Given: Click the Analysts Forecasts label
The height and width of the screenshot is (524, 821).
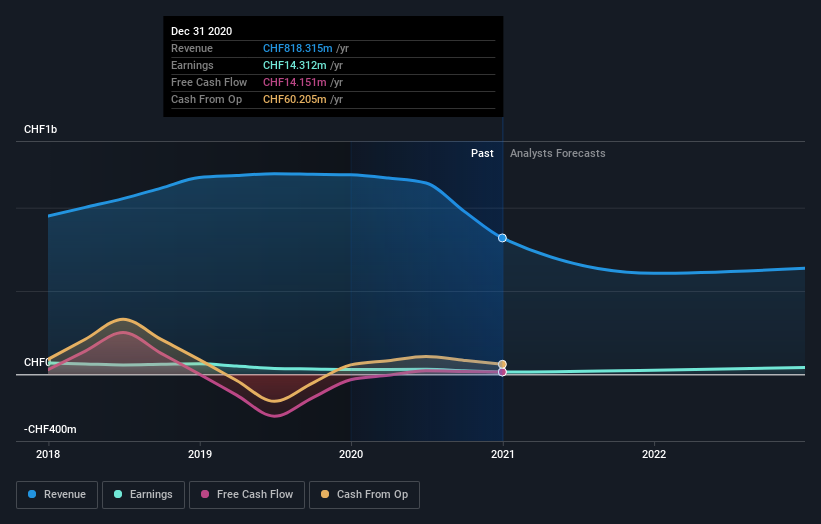Looking at the screenshot, I should 558,153.
